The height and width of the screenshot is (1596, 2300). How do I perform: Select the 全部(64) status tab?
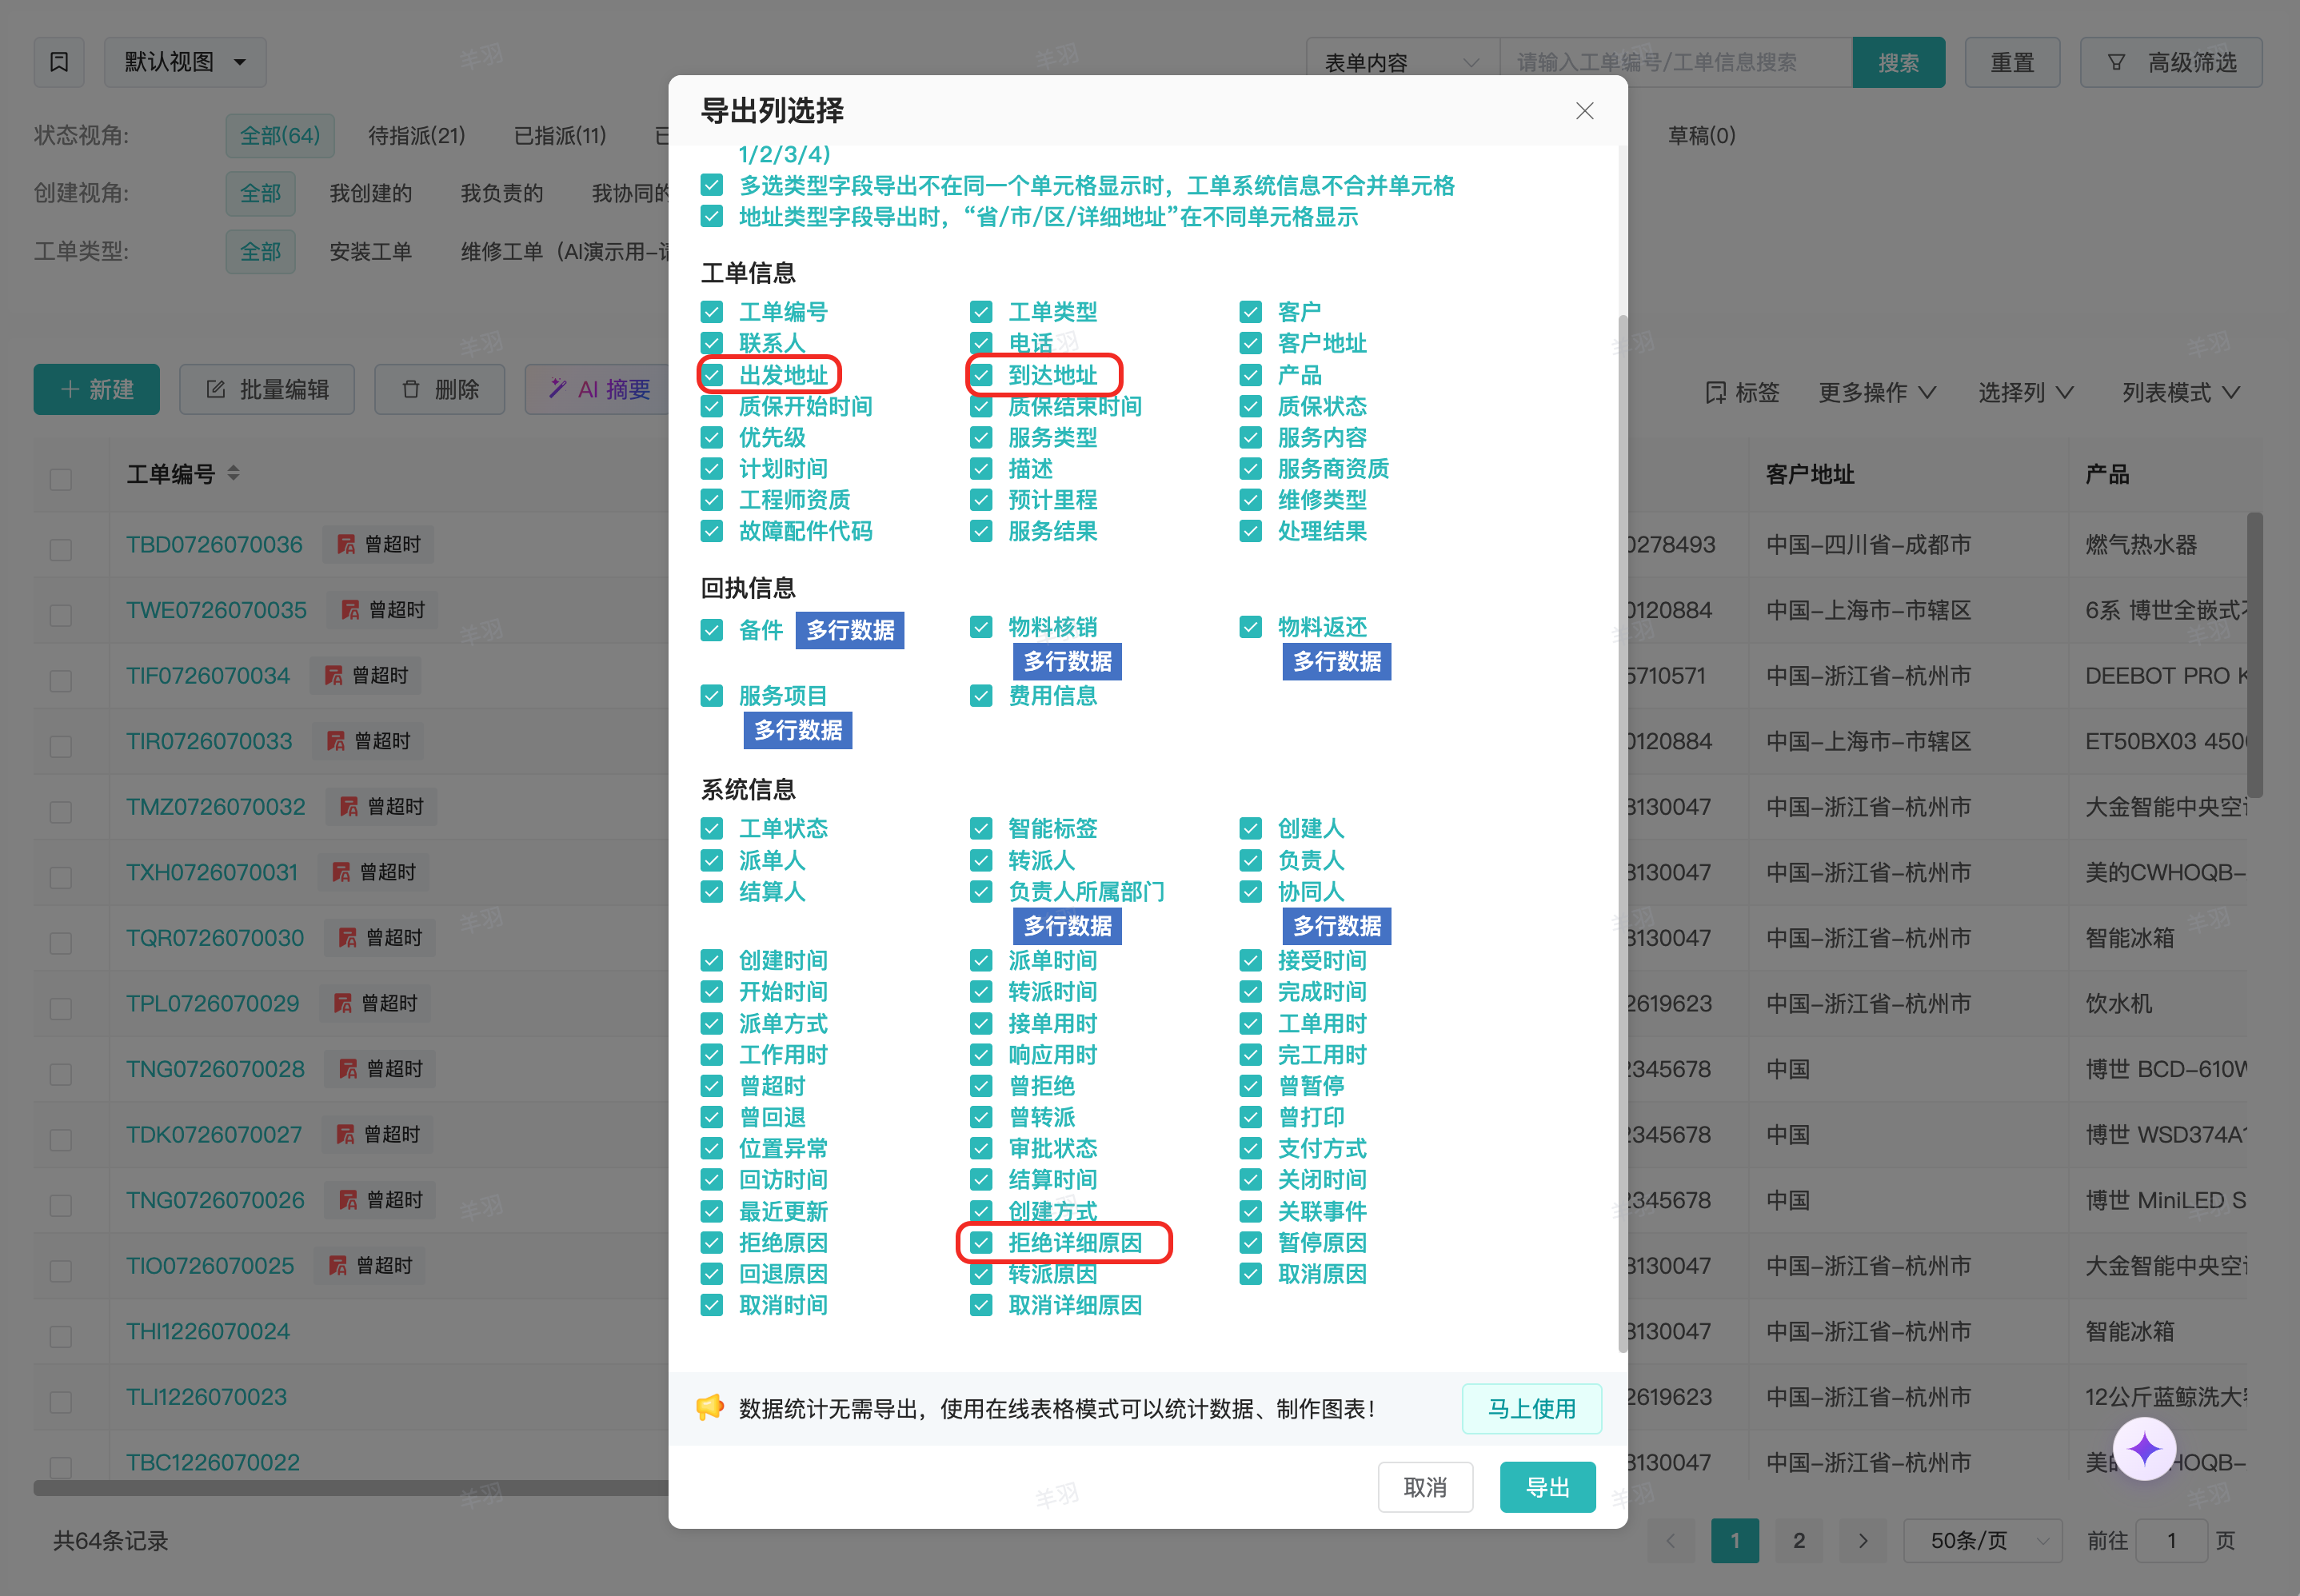(280, 135)
